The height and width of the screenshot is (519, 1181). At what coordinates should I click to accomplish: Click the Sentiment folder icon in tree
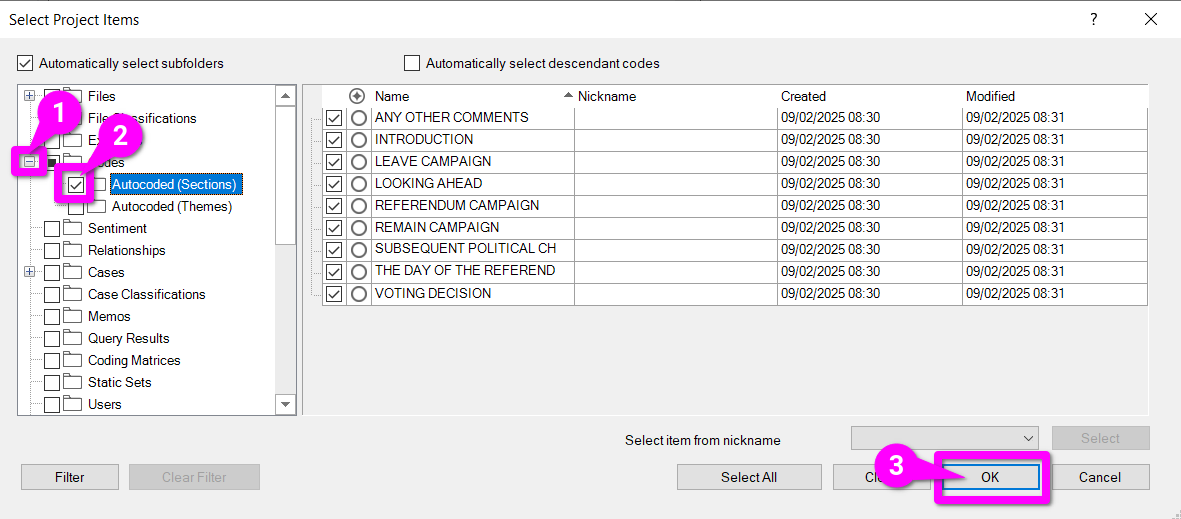[x=72, y=229]
